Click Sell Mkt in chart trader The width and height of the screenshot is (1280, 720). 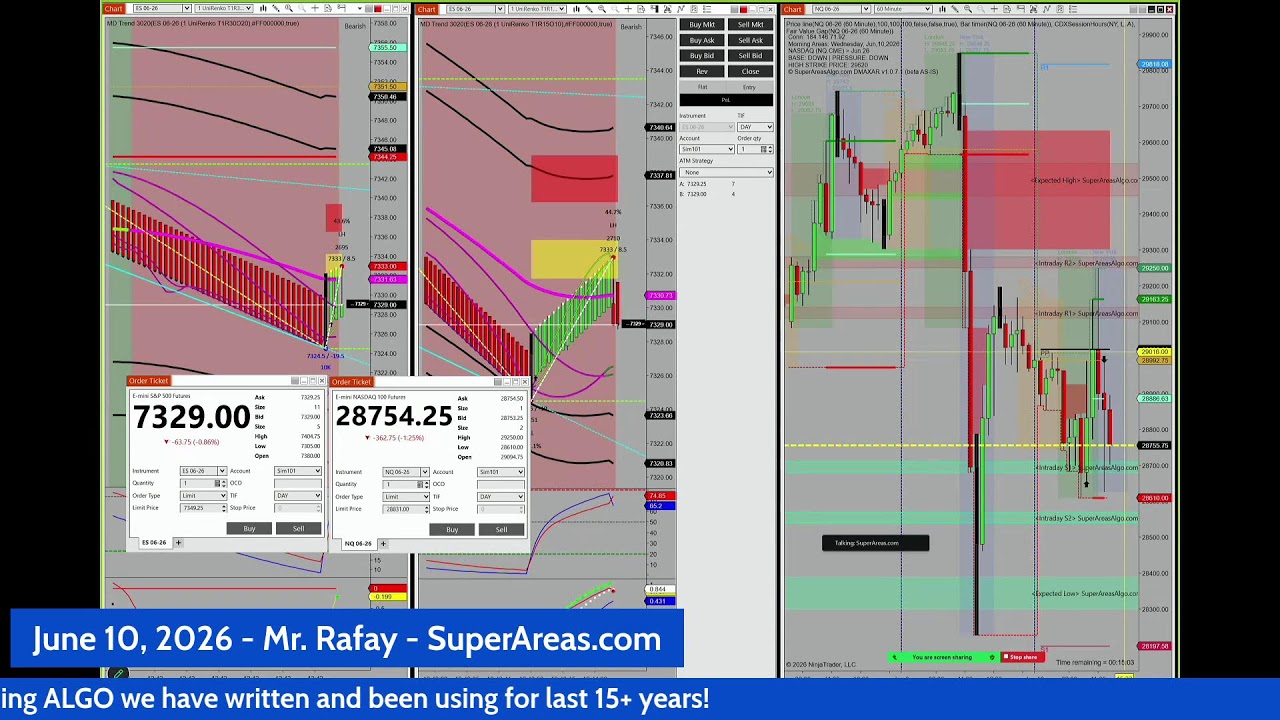coord(750,24)
